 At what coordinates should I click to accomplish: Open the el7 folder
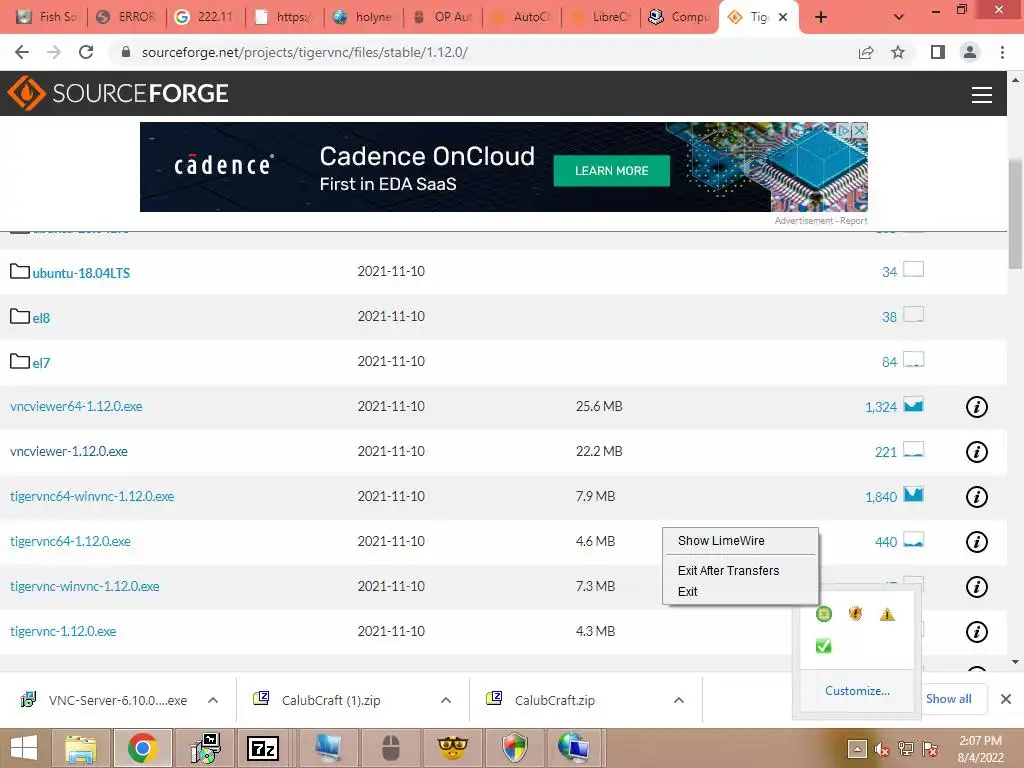pos(41,363)
